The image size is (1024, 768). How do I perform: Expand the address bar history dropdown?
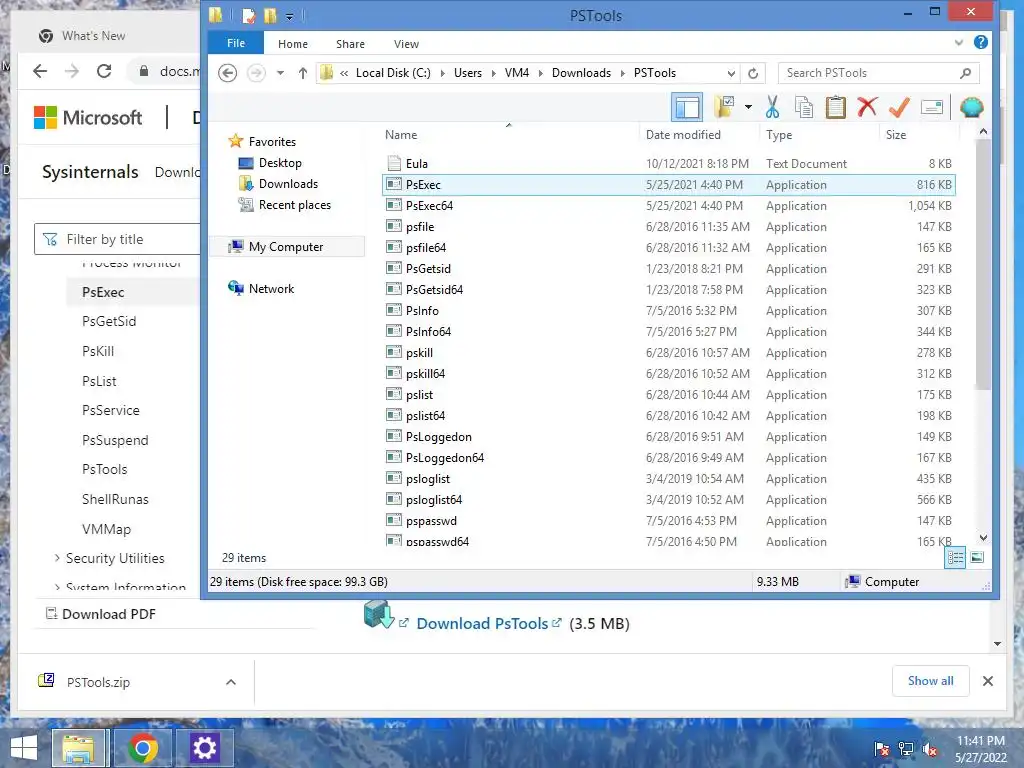click(731, 73)
